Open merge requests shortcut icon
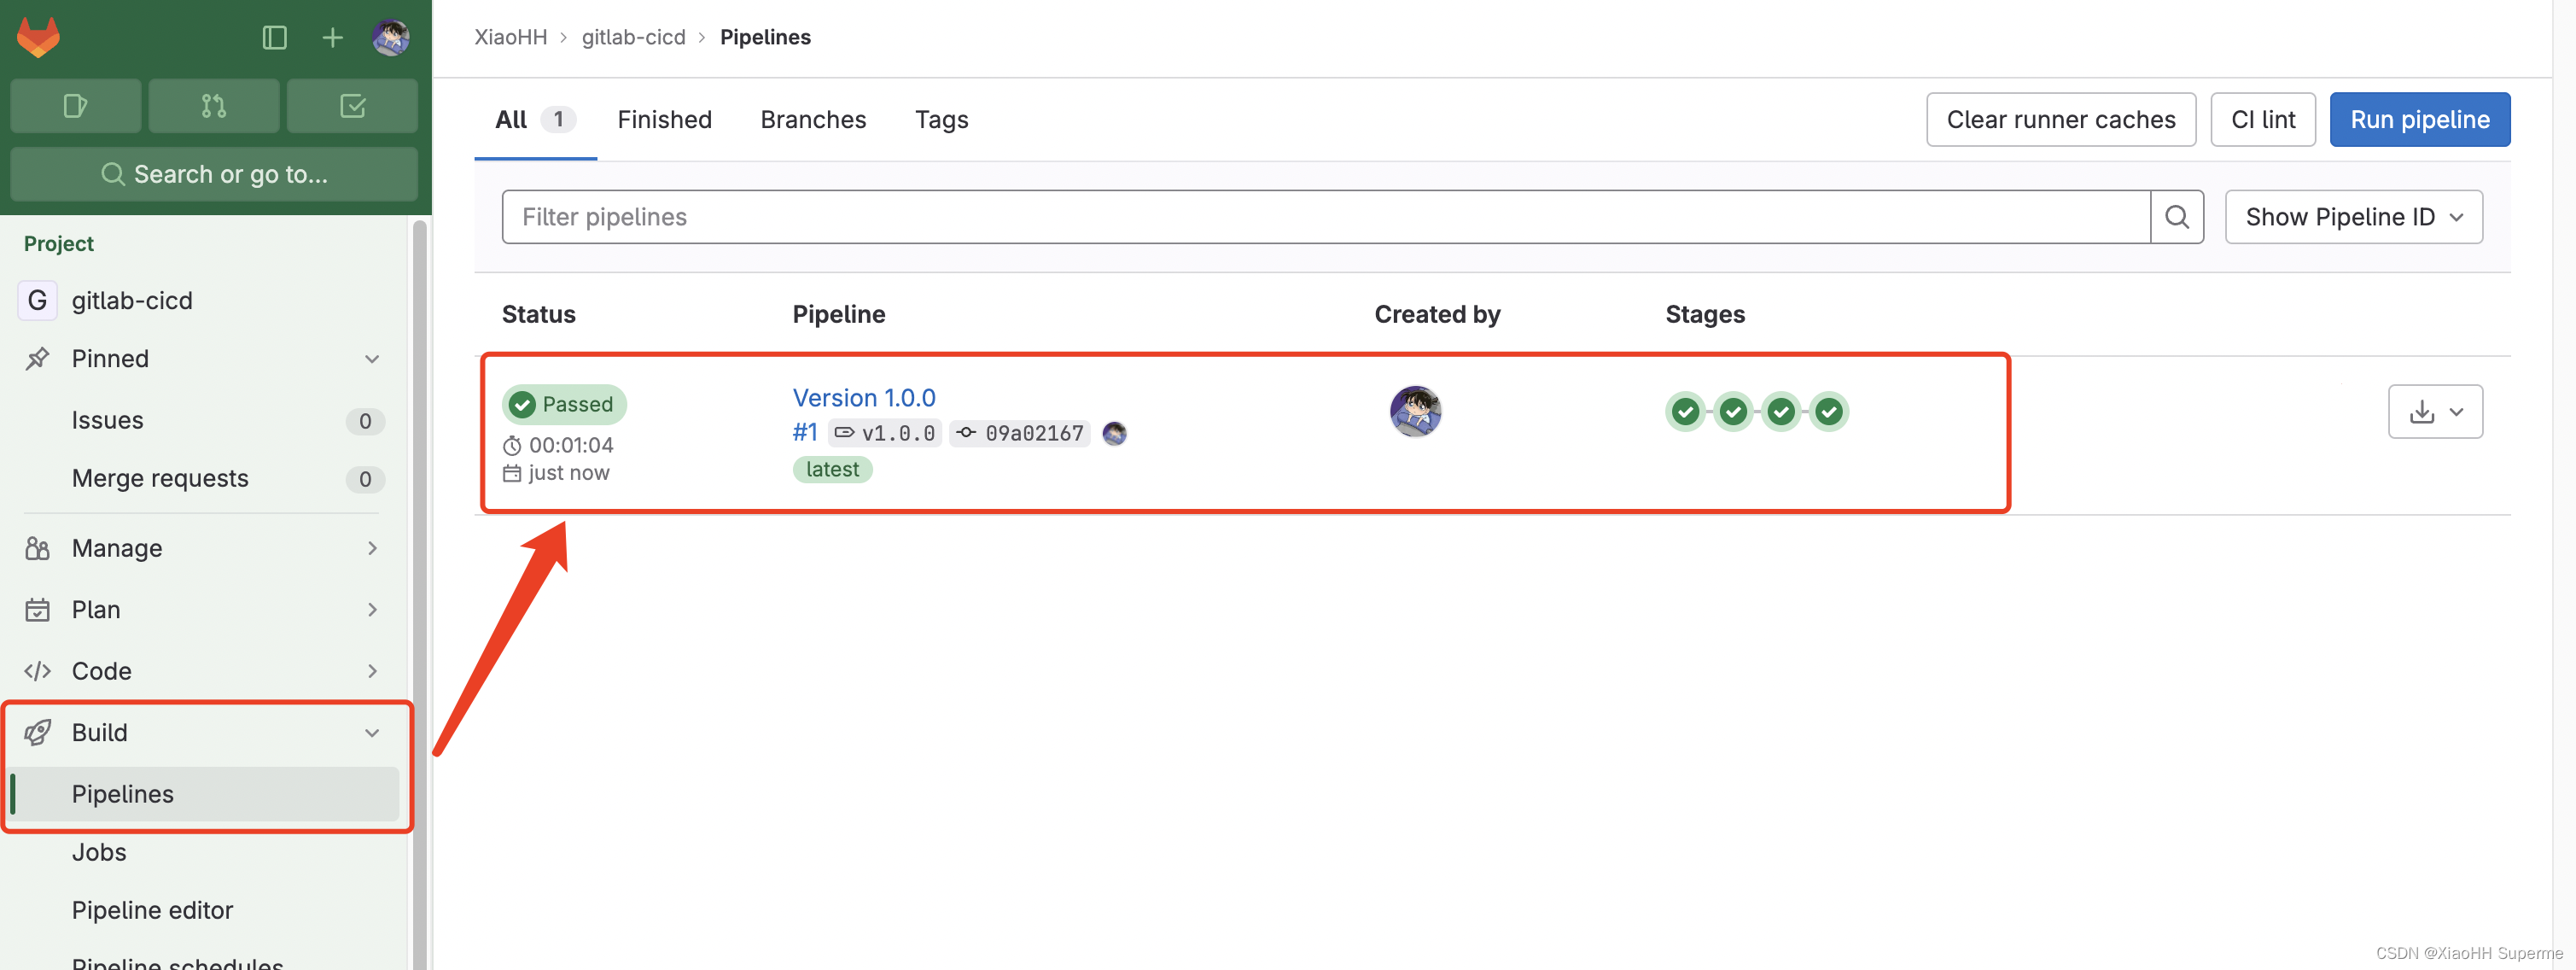 point(213,106)
